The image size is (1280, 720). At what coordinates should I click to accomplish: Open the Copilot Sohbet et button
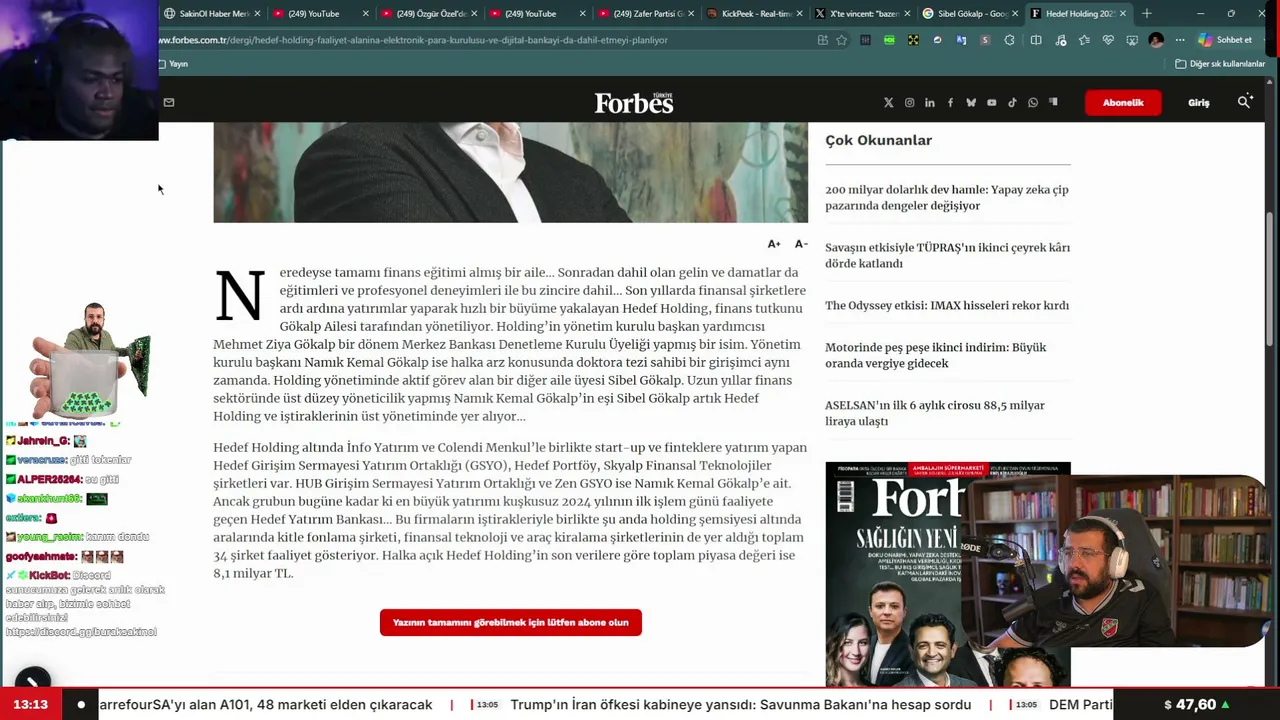pos(1225,40)
